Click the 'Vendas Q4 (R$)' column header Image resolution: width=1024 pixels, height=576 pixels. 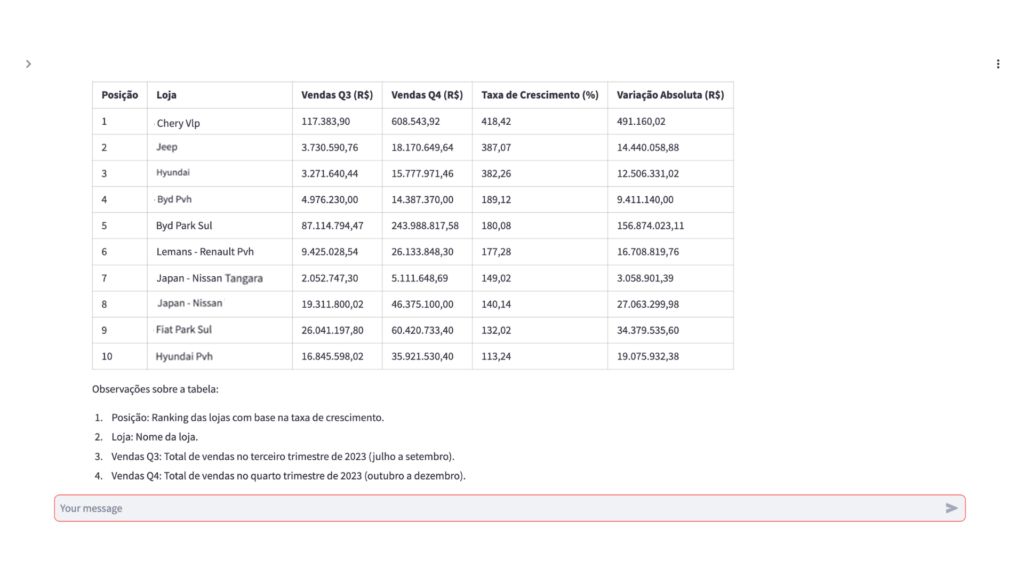[x=427, y=95]
